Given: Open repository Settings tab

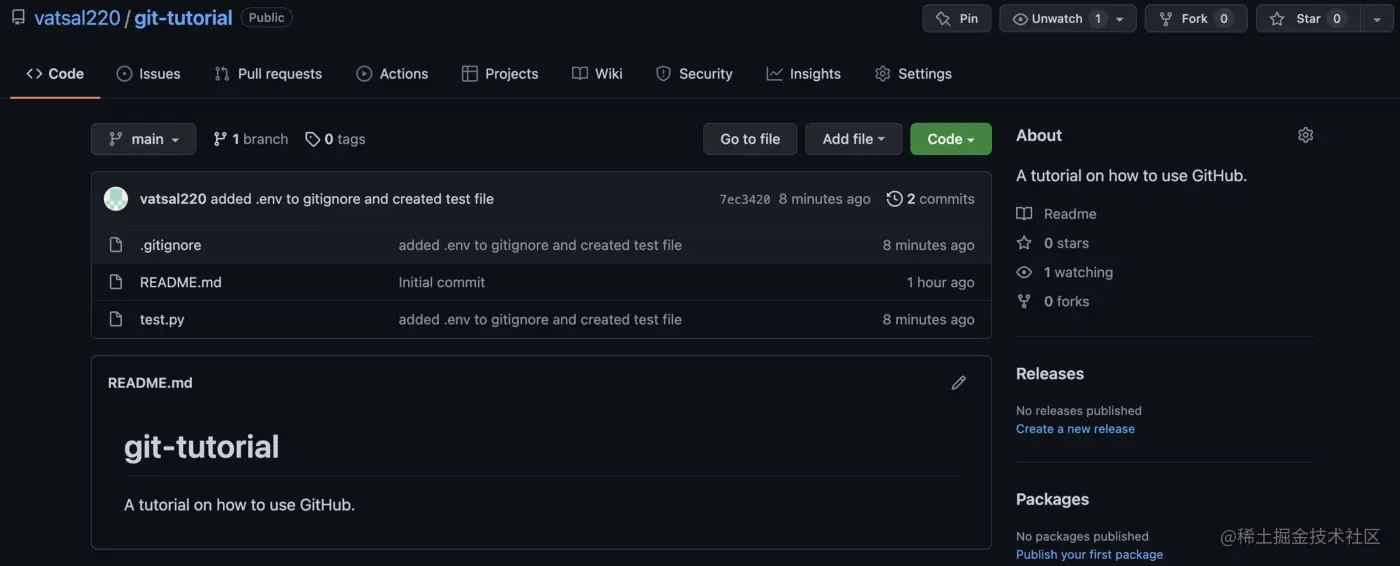Looking at the screenshot, I should (x=913, y=74).
